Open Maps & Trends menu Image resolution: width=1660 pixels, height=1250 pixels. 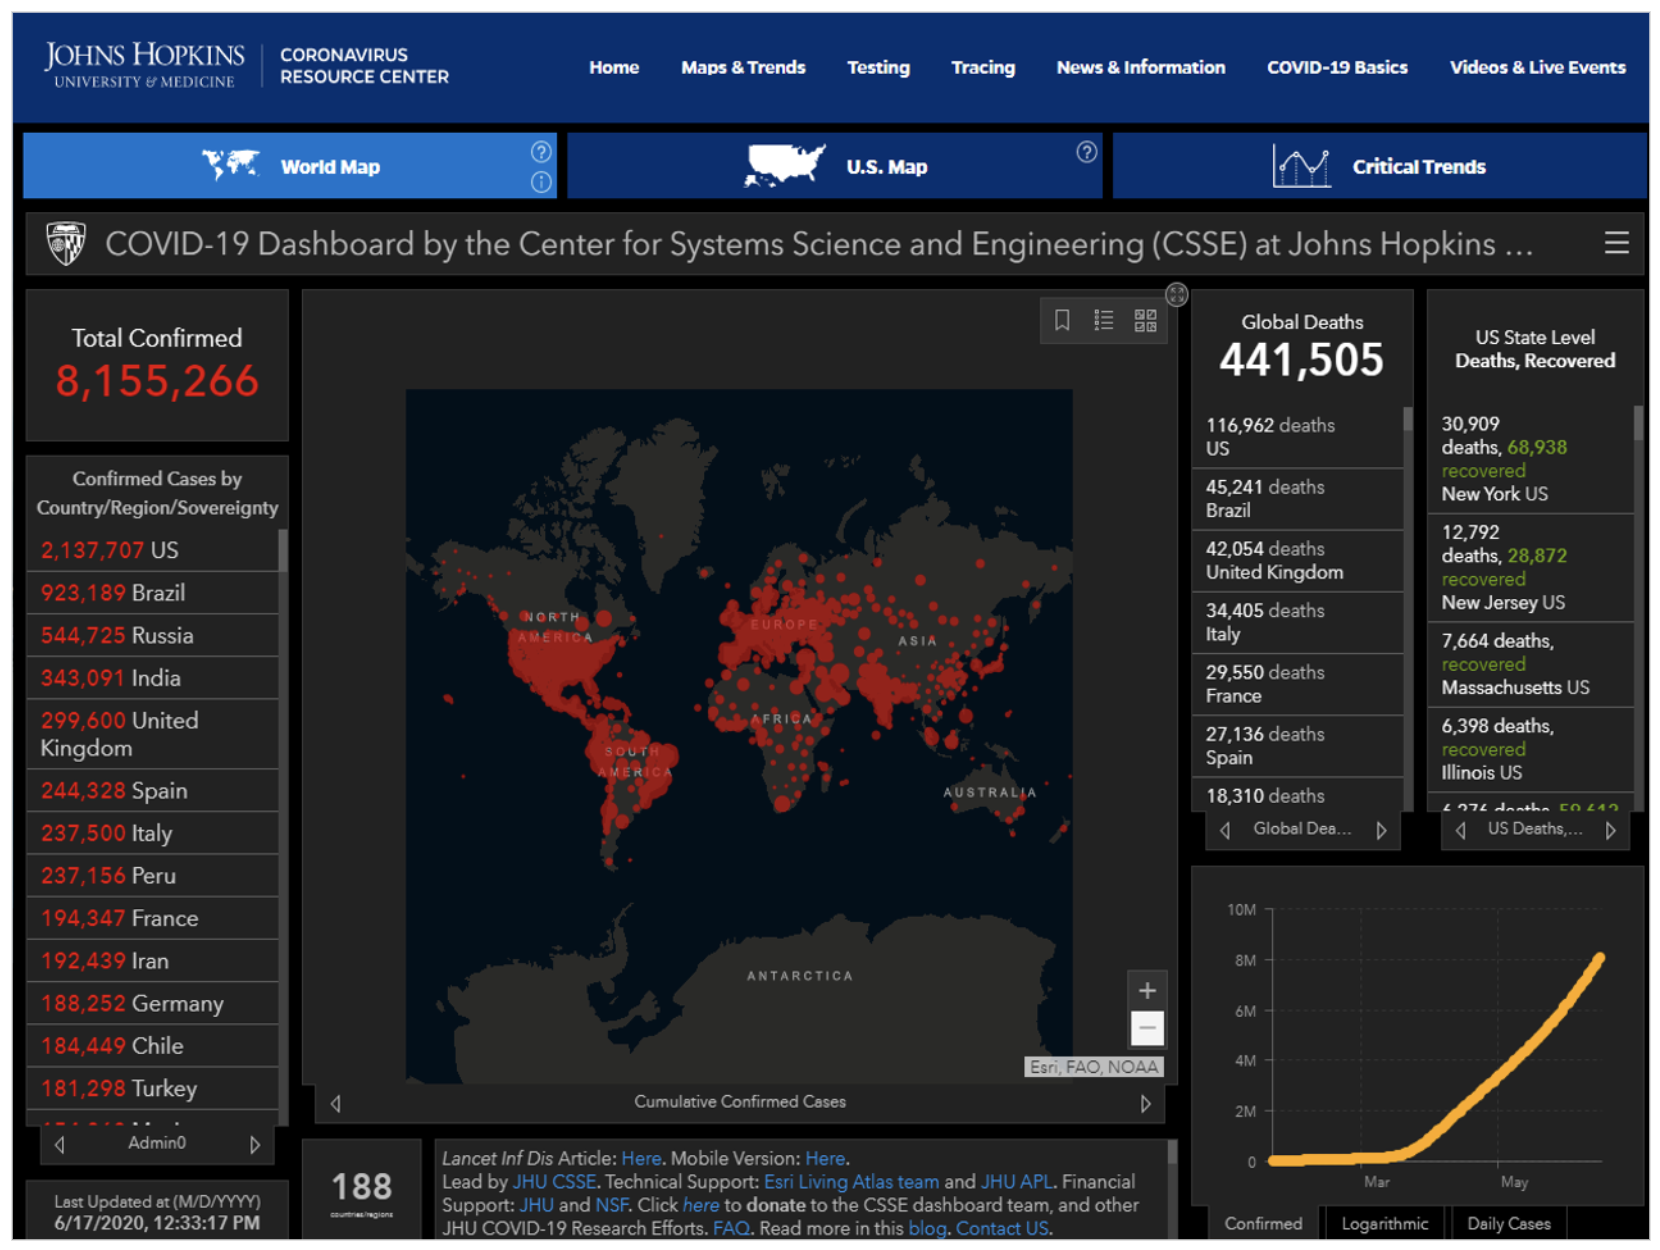(x=743, y=67)
